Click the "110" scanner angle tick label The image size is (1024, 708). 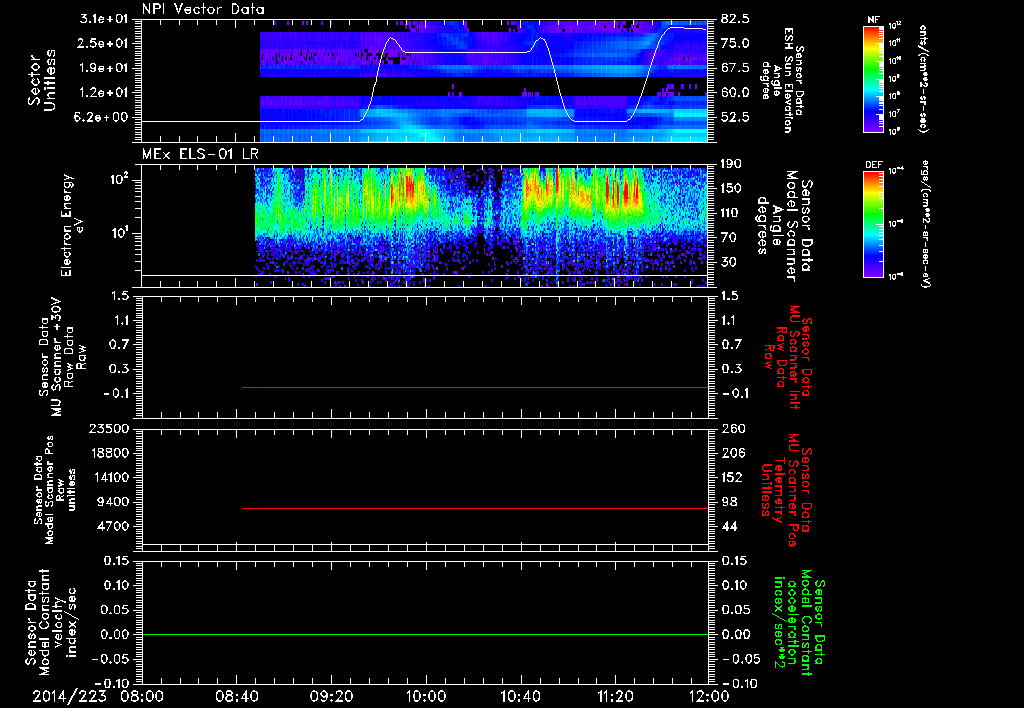coord(731,213)
